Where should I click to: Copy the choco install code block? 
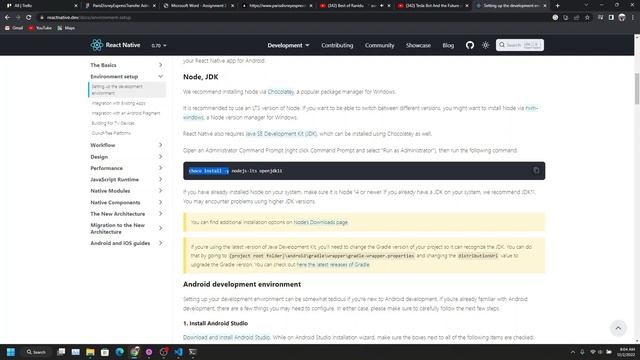(x=536, y=171)
